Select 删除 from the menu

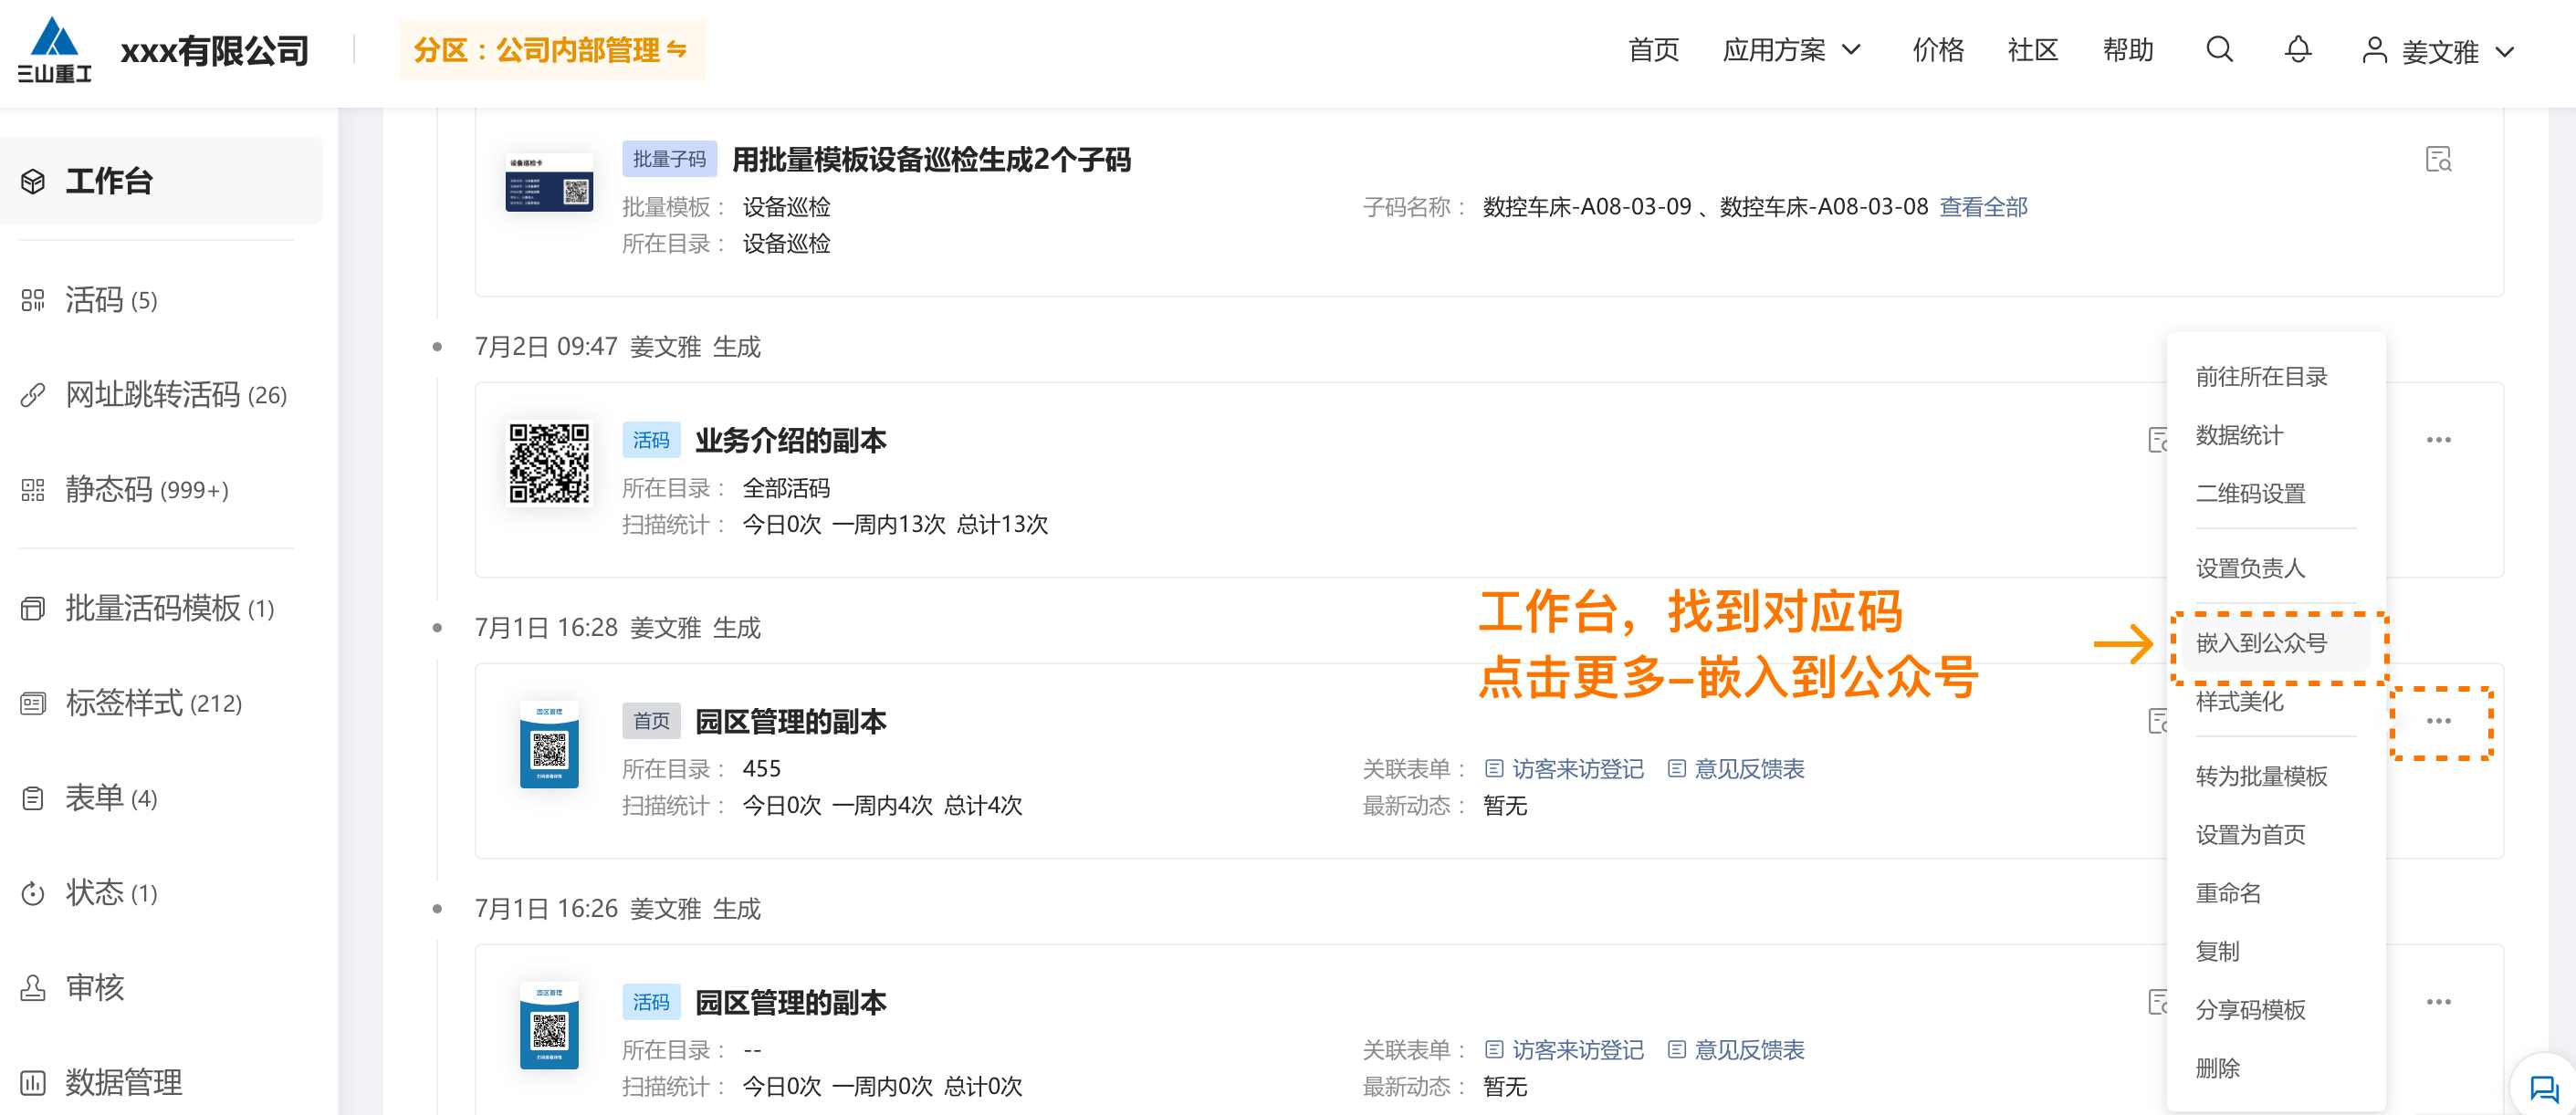pyautogui.click(x=2217, y=1068)
